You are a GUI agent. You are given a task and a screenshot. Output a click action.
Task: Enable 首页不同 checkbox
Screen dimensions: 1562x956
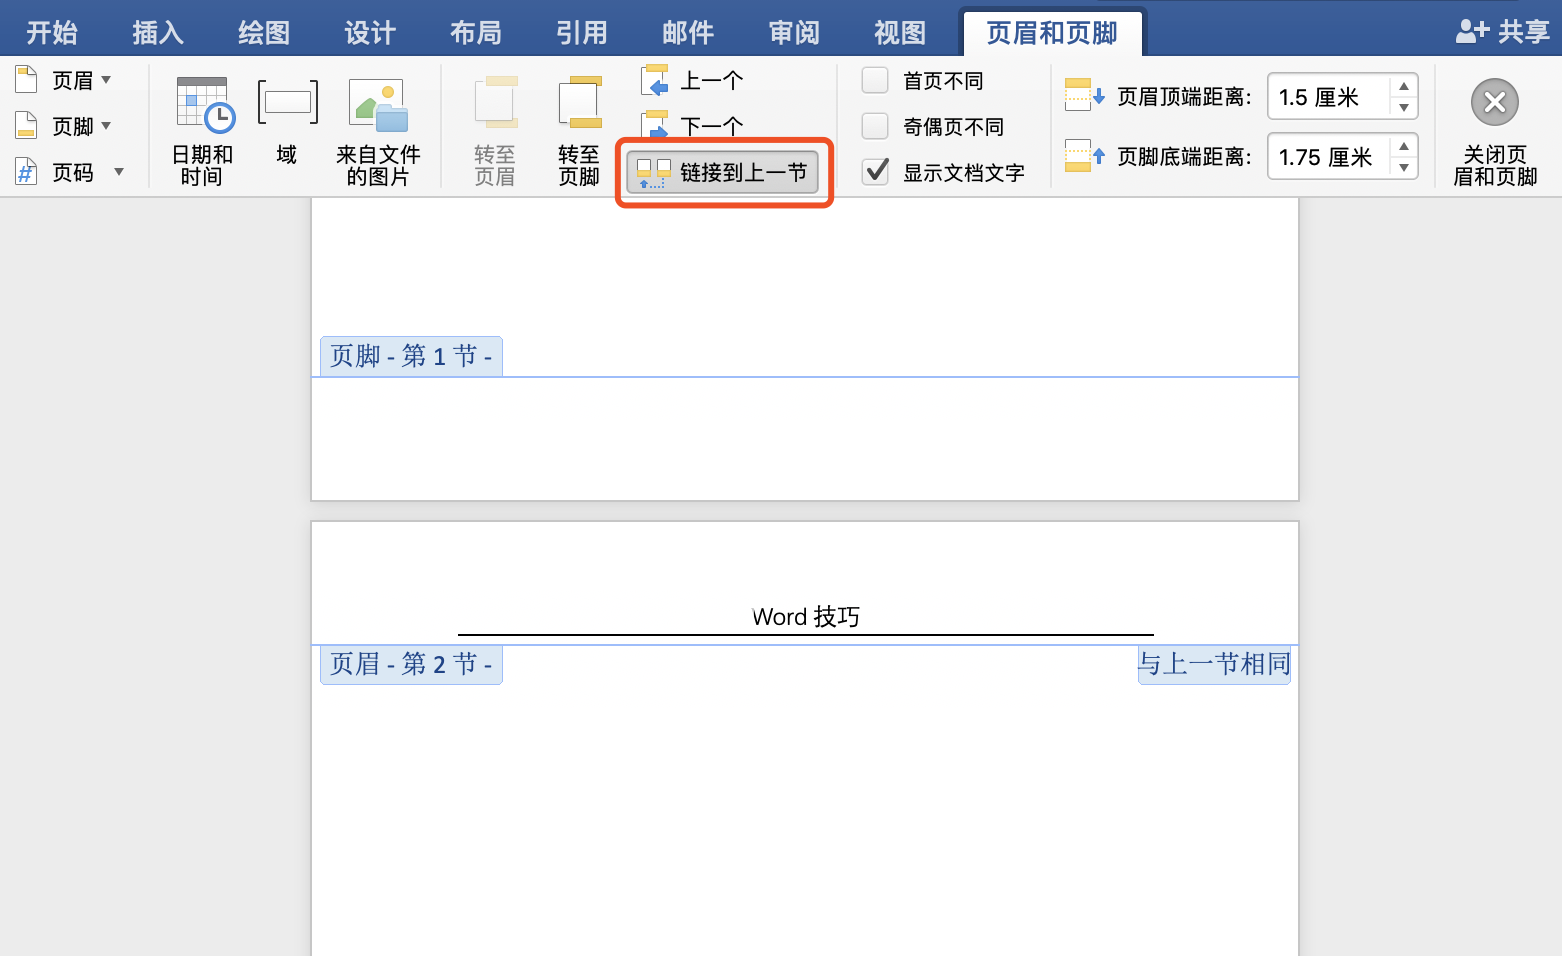(875, 80)
